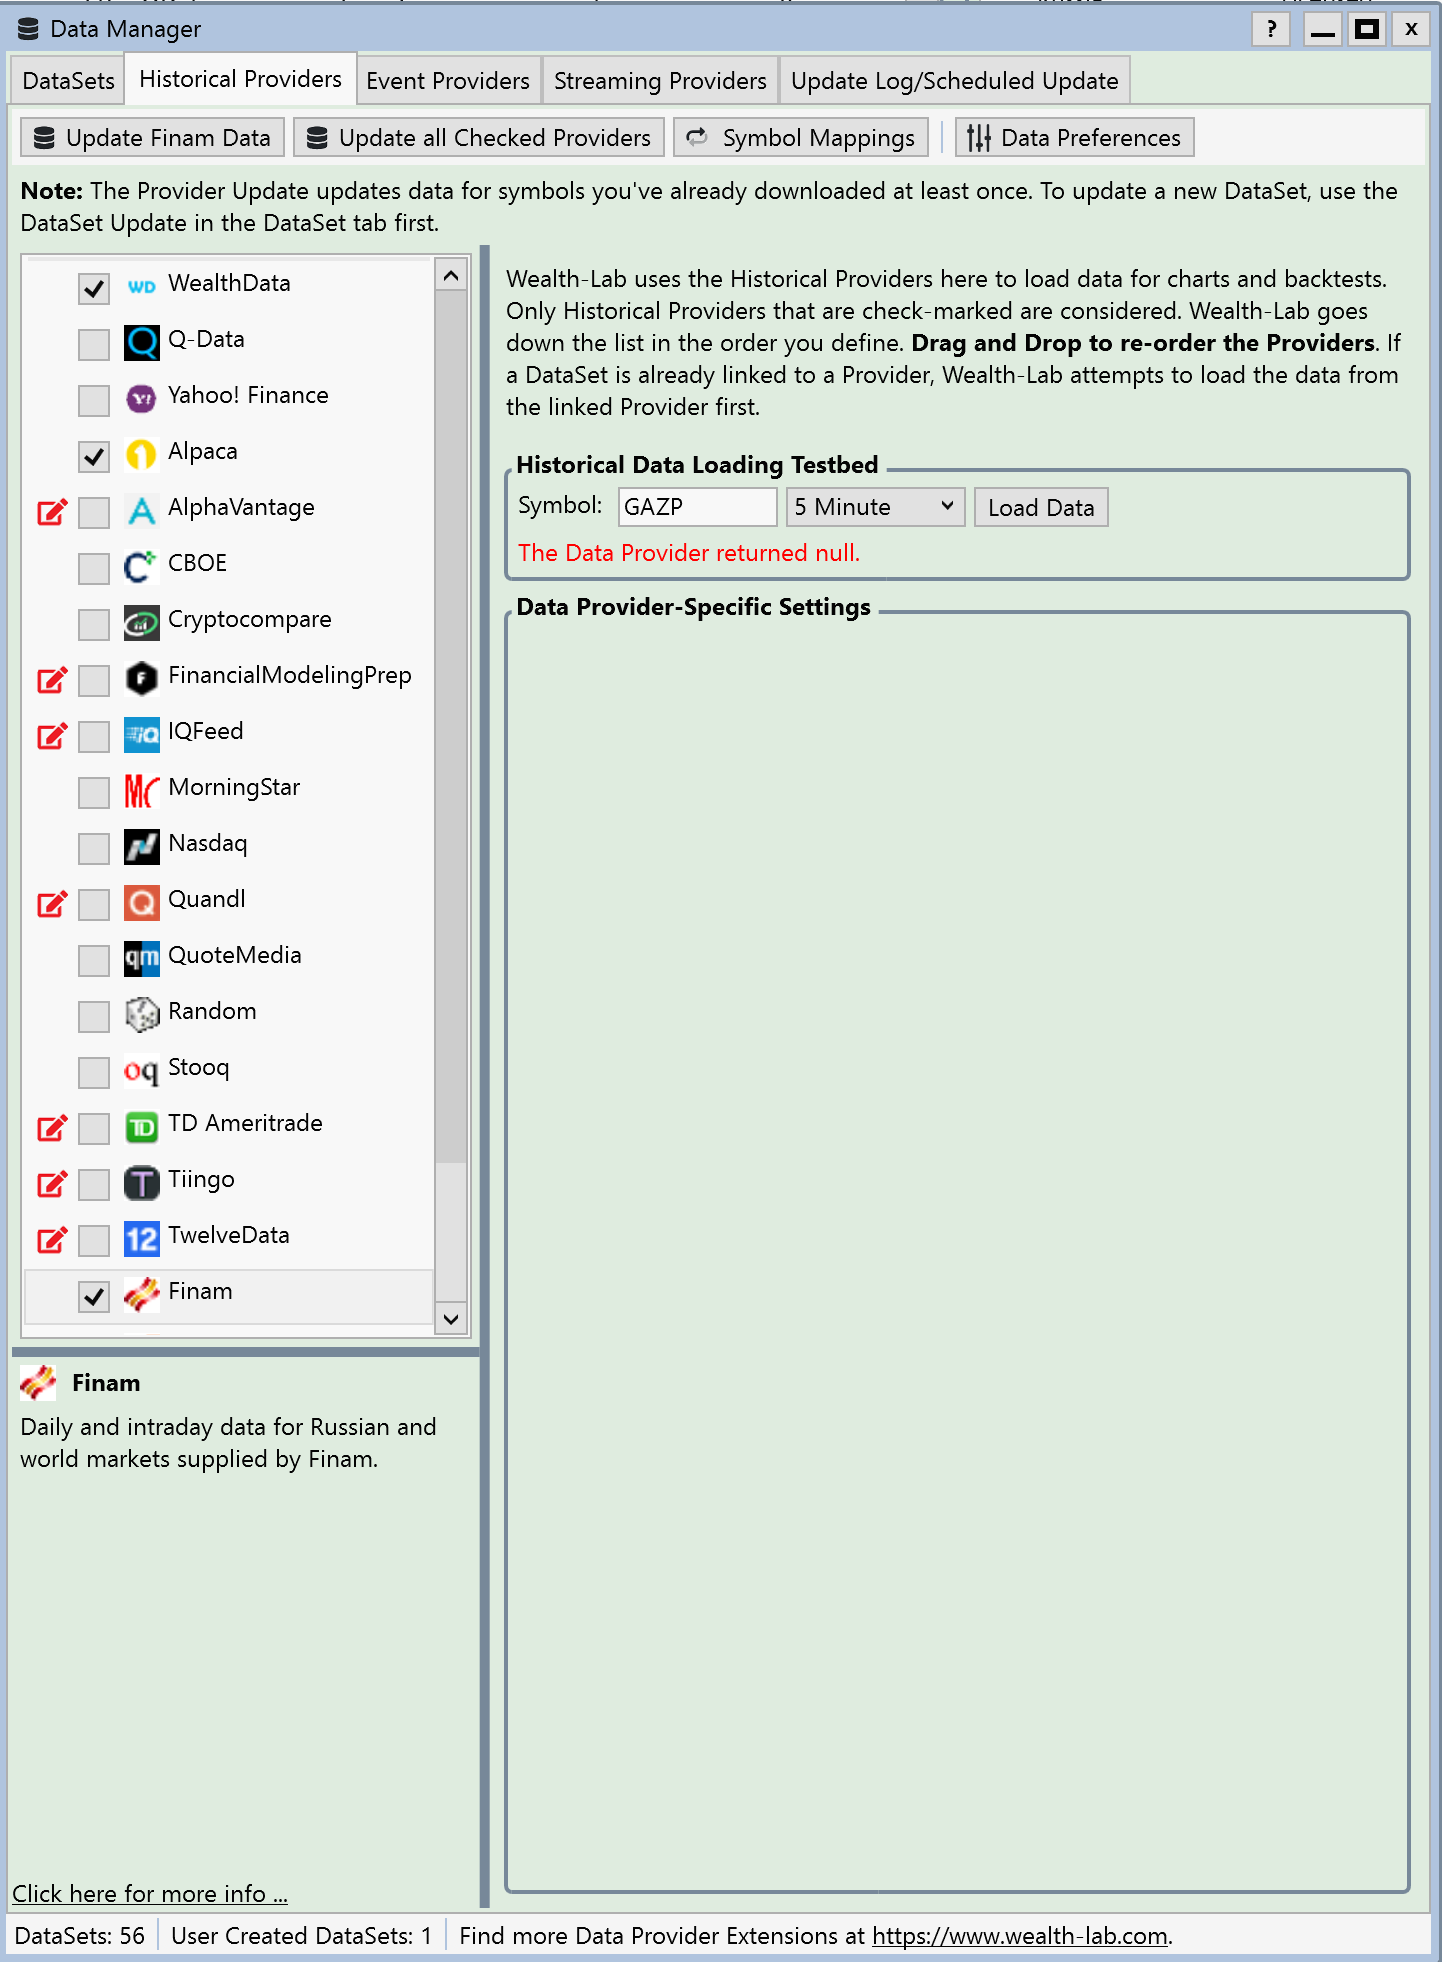The image size is (1442, 1962).
Task: Click the Q-Data provider logo icon
Action: 141,343
